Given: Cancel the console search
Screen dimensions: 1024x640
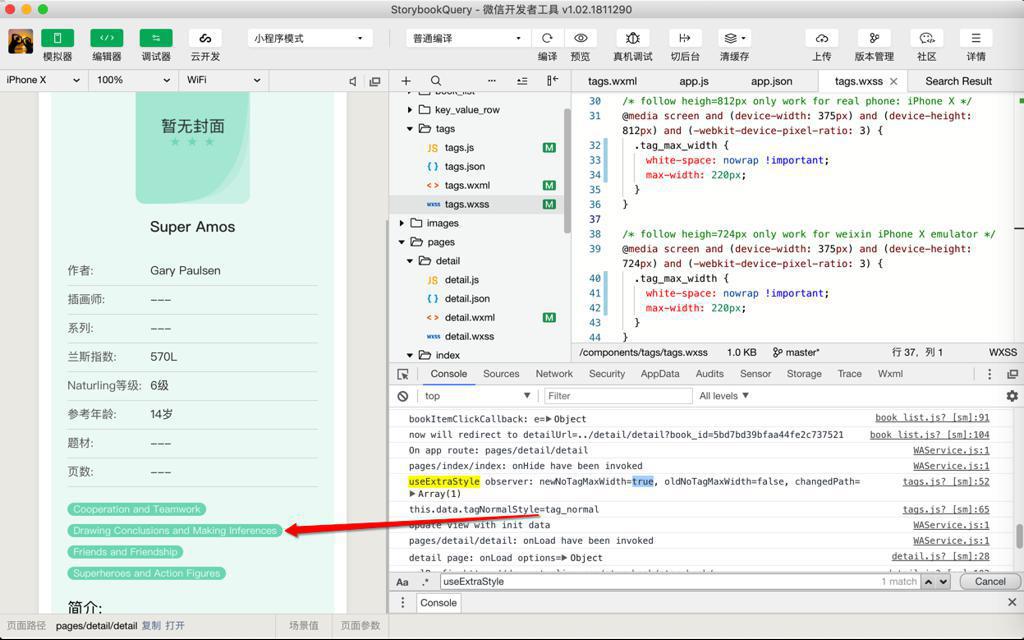Looking at the screenshot, I should 990,581.
